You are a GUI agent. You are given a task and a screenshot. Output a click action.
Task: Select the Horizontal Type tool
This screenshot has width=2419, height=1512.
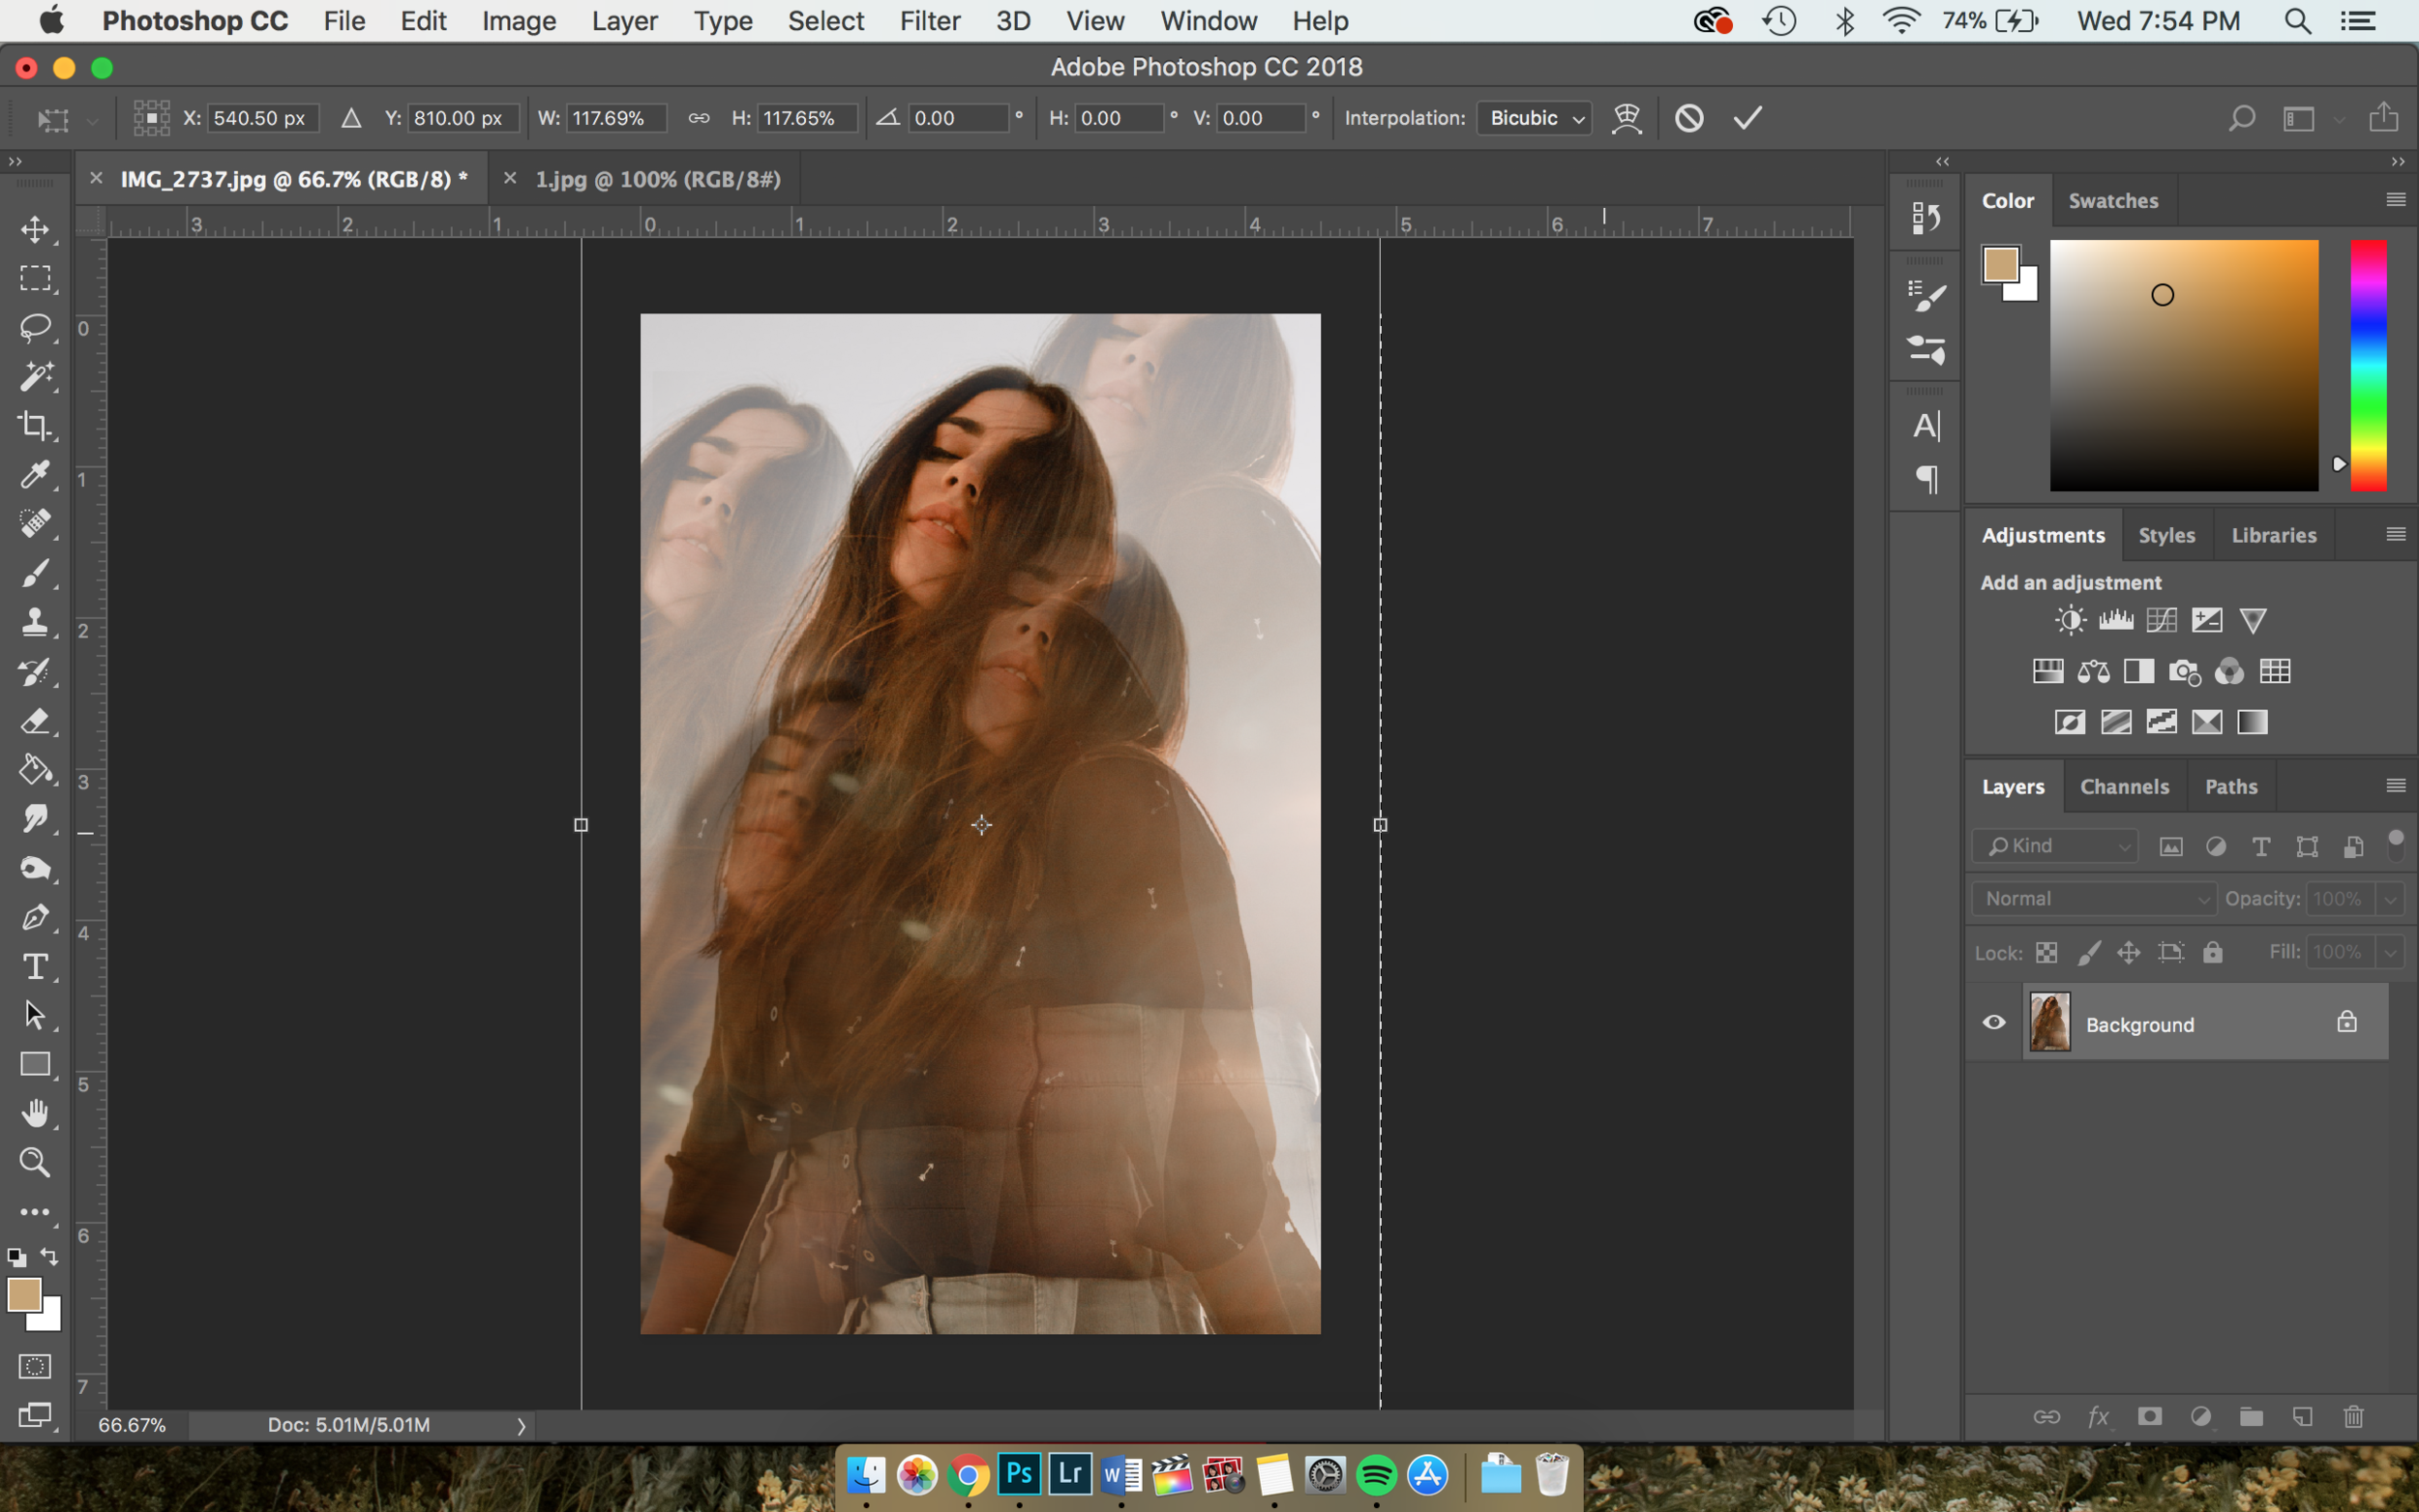pyautogui.click(x=35, y=966)
